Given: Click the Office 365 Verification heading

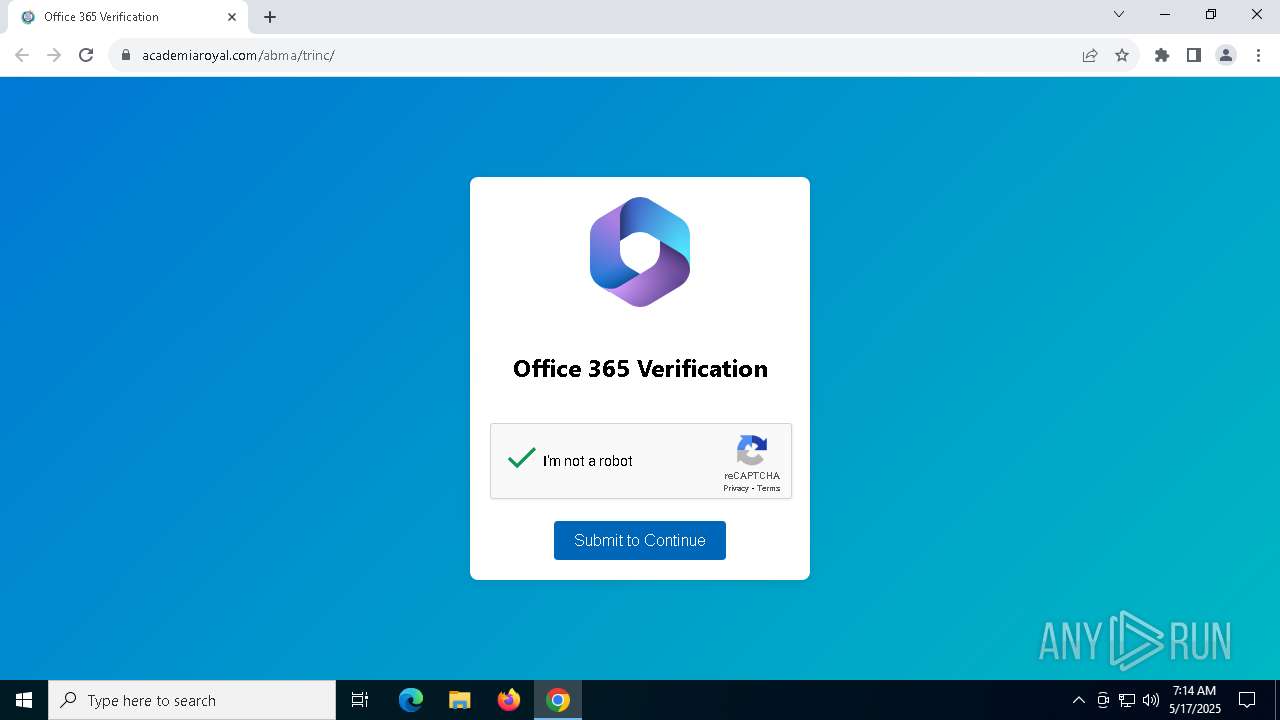Looking at the screenshot, I should 640,369.
